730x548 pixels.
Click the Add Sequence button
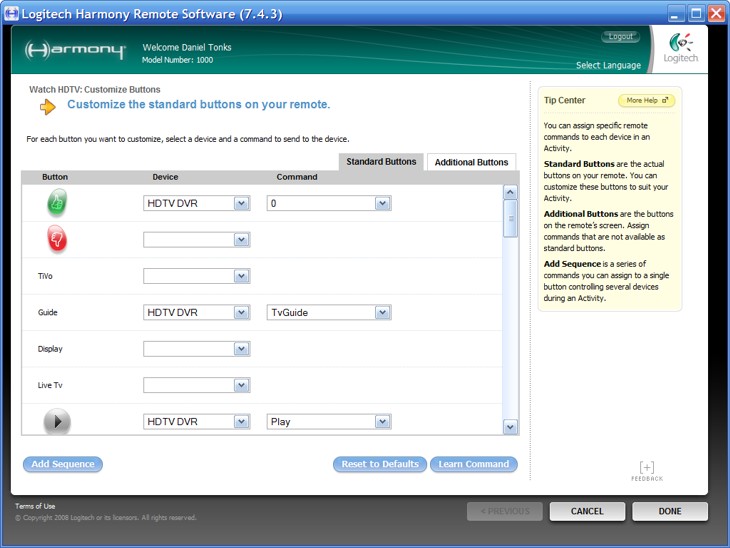pos(63,464)
